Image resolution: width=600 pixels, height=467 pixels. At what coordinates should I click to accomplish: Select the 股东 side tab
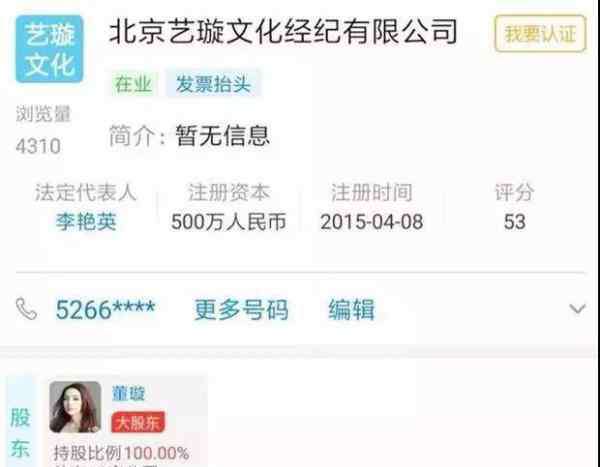coord(20,433)
